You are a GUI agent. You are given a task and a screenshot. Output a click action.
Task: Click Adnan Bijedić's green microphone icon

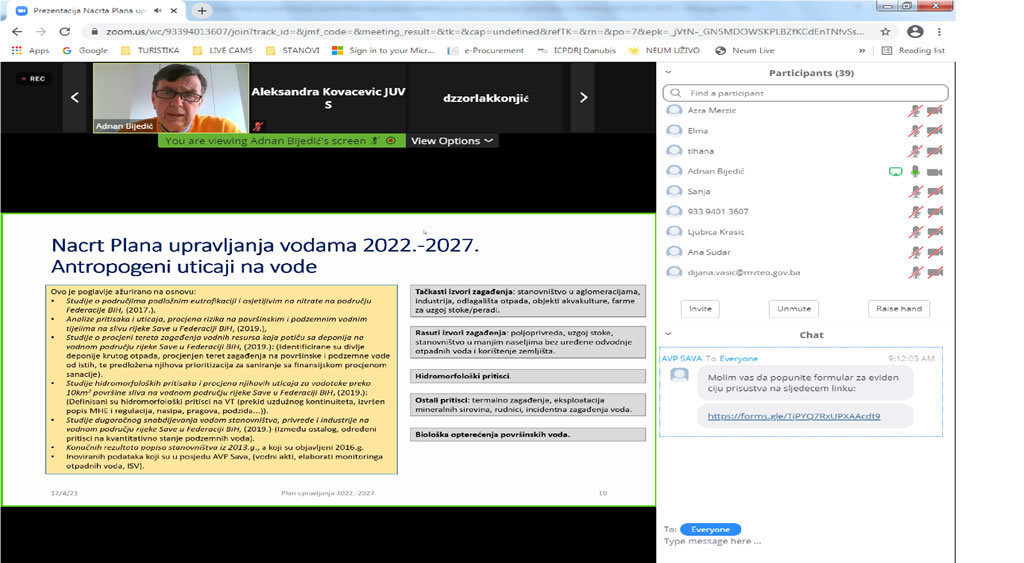pyautogui.click(x=914, y=171)
